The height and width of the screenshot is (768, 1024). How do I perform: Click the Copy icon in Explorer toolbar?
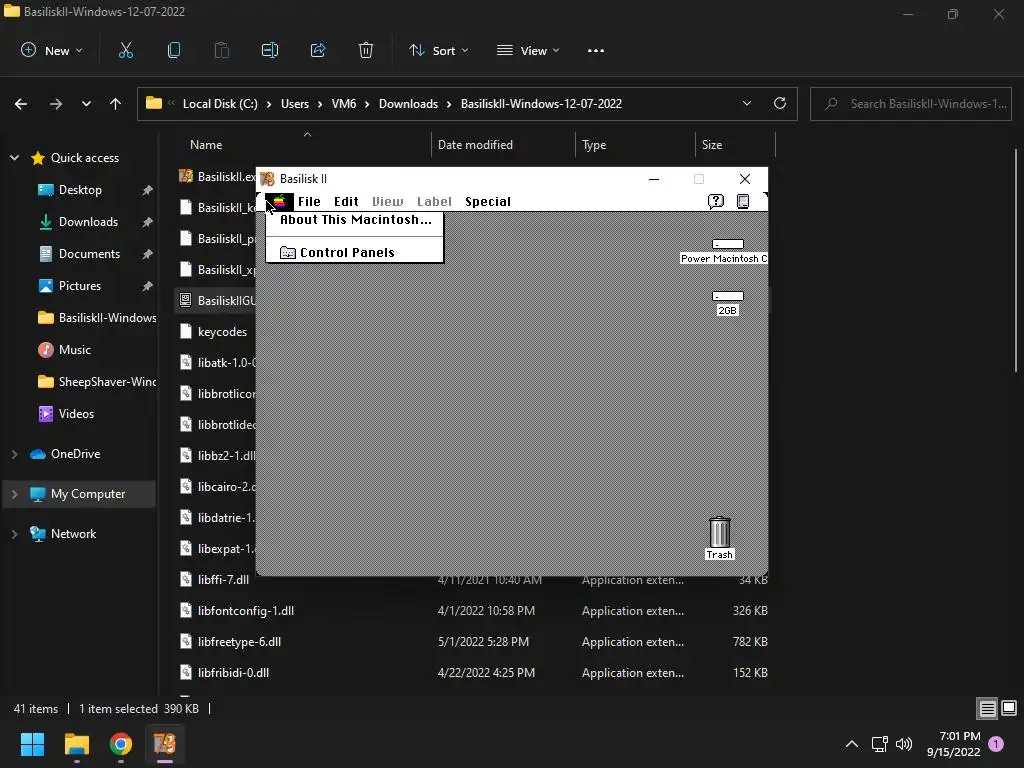pos(174,50)
